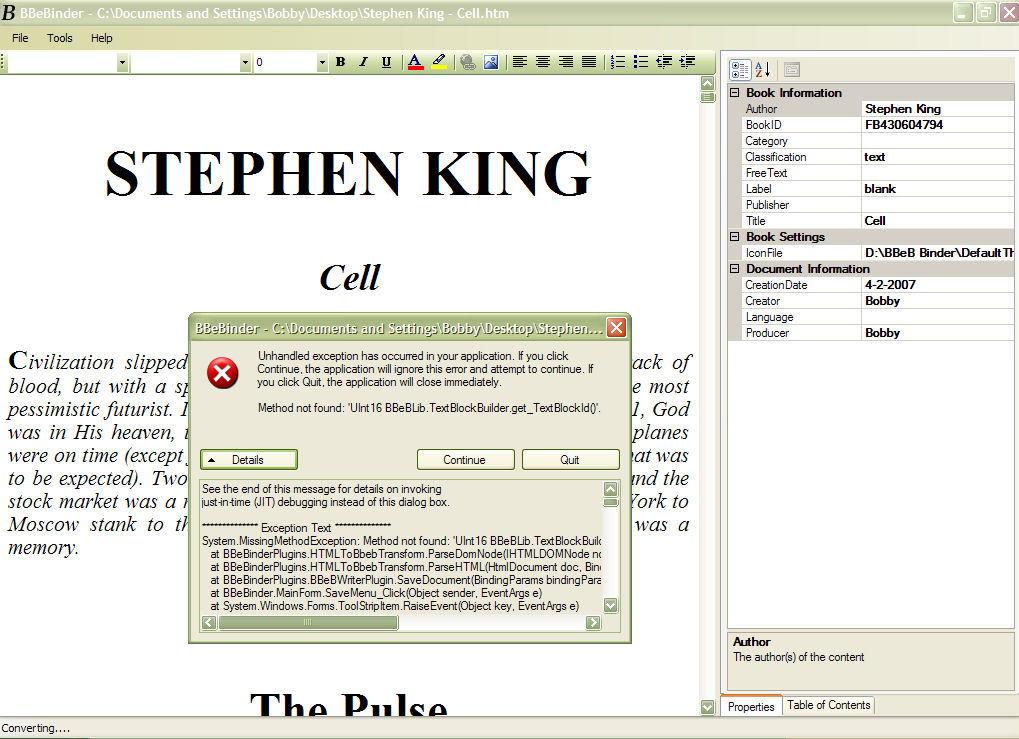Open the property pages icon

point(792,70)
